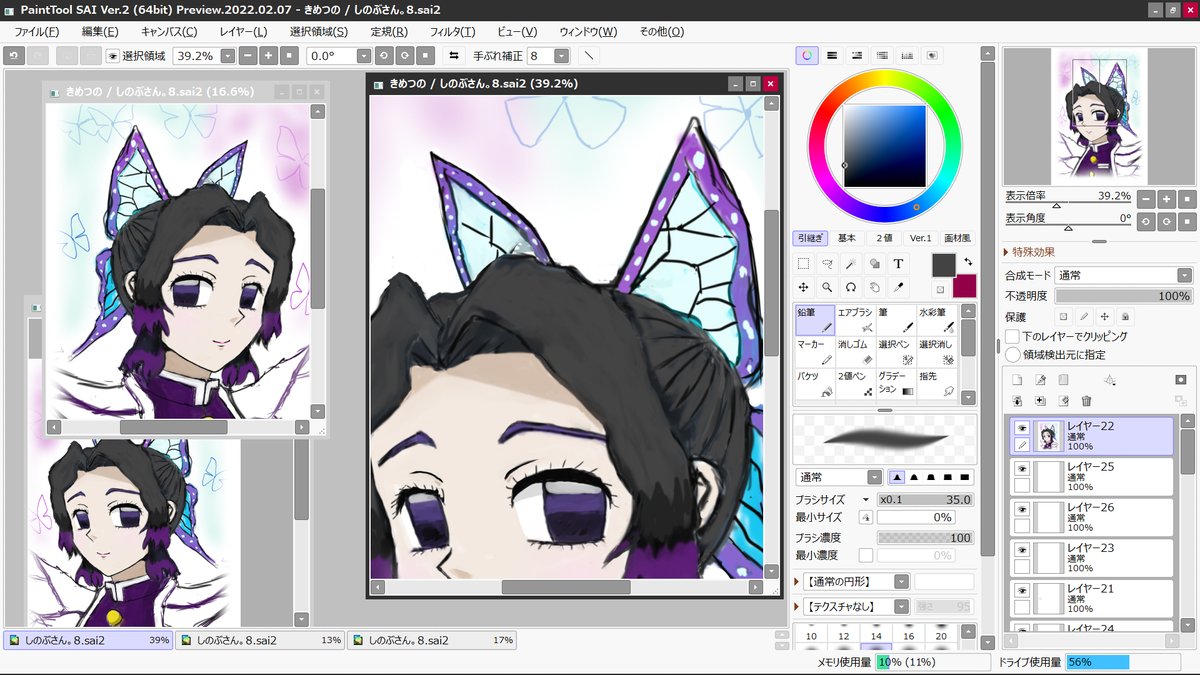Create a new normal layer
Screen dimensions: 1200x675
[x=1018, y=380]
